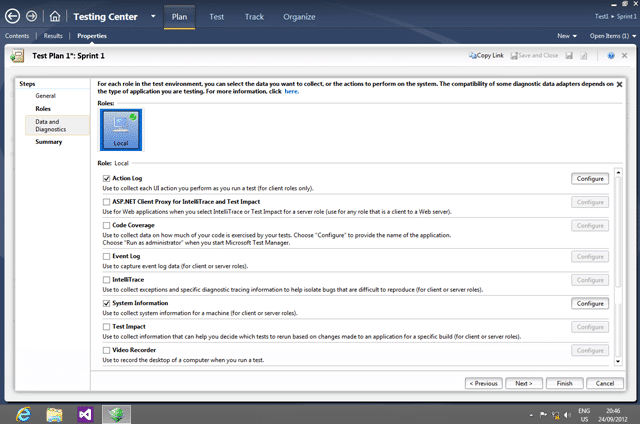Open the Open Items (1) dropdown

613,36
